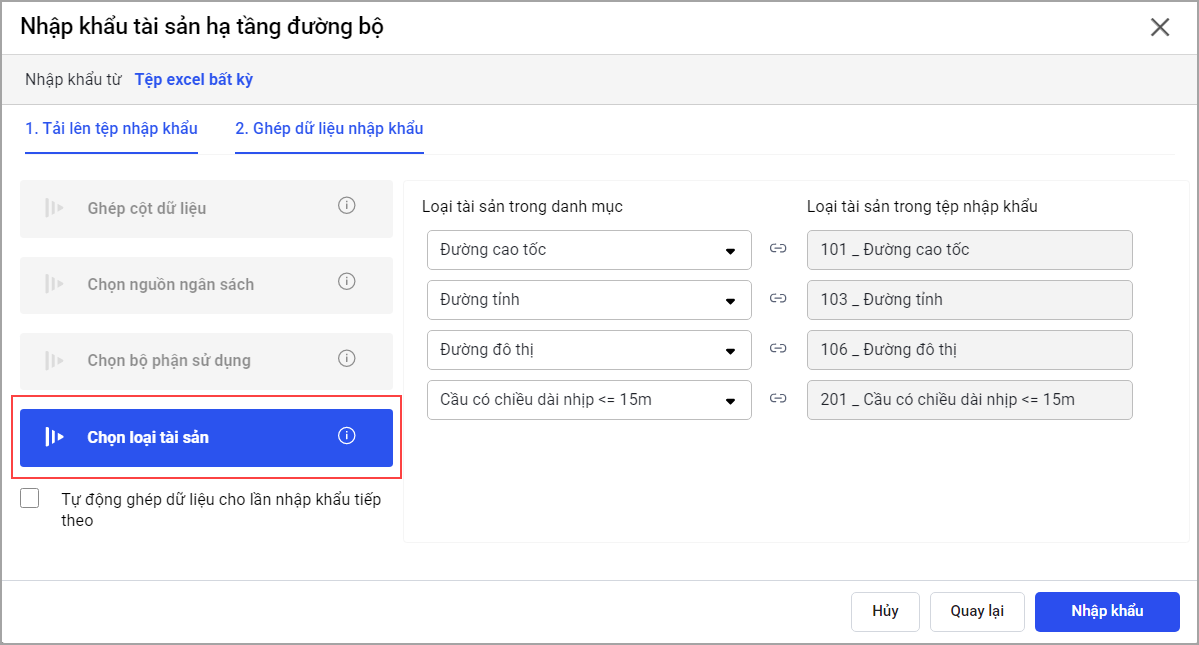1199x645 pixels.
Task: Click the Quay lại button
Action: click(977, 611)
